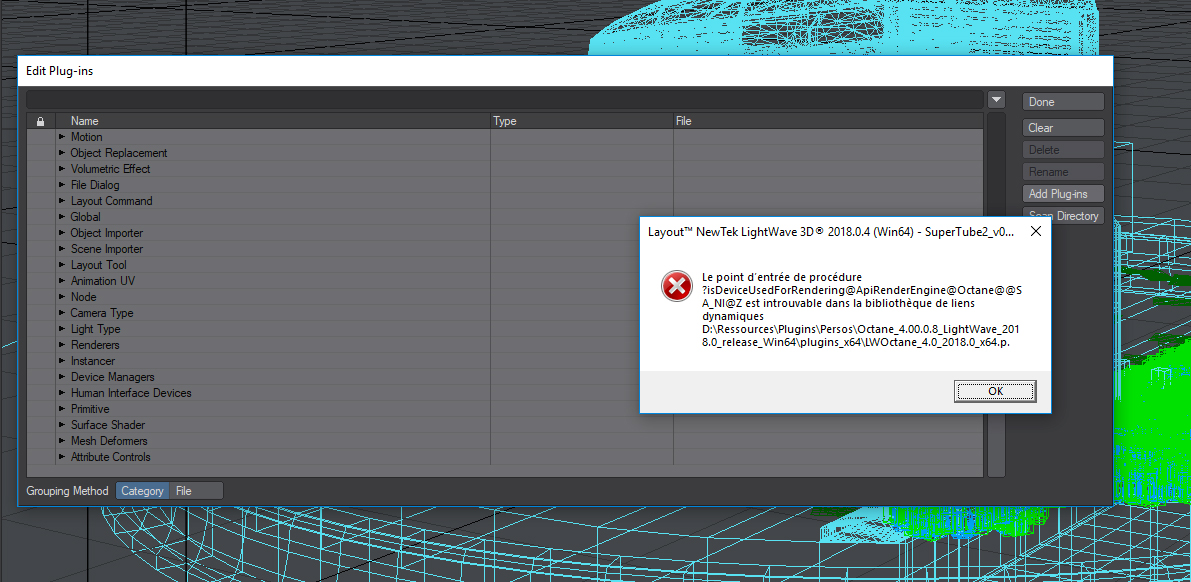Expand the Object Replacement category
The image size is (1191, 582).
pos(62,153)
